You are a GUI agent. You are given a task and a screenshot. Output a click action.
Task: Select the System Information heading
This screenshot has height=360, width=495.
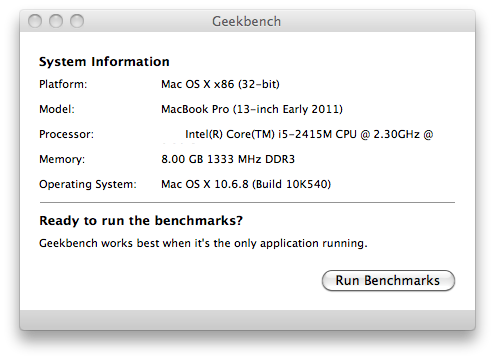click(104, 62)
